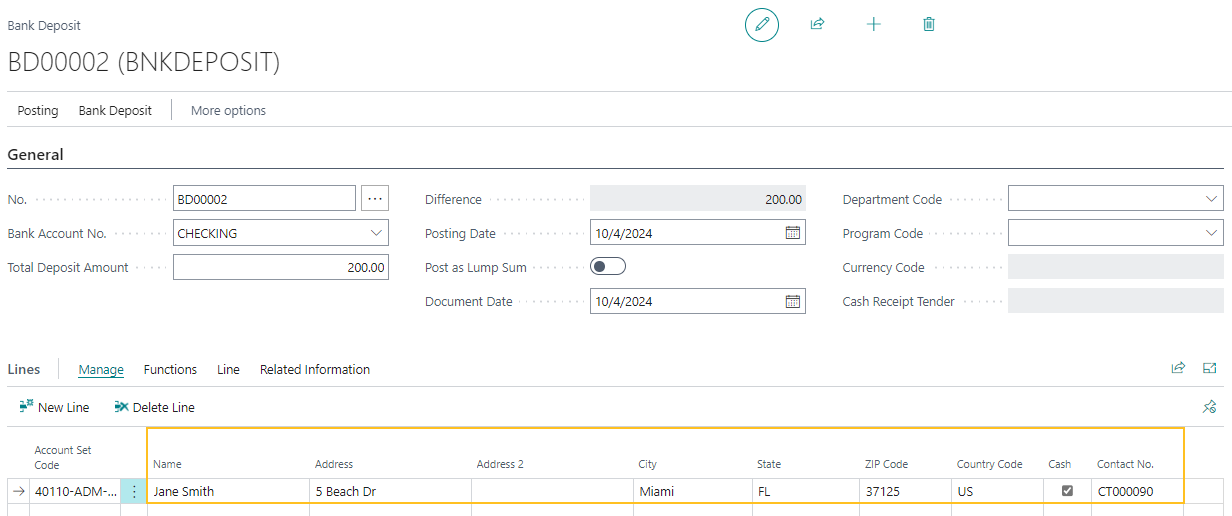Open the Department Code dropdown
The width and height of the screenshot is (1232, 516).
point(1211,199)
